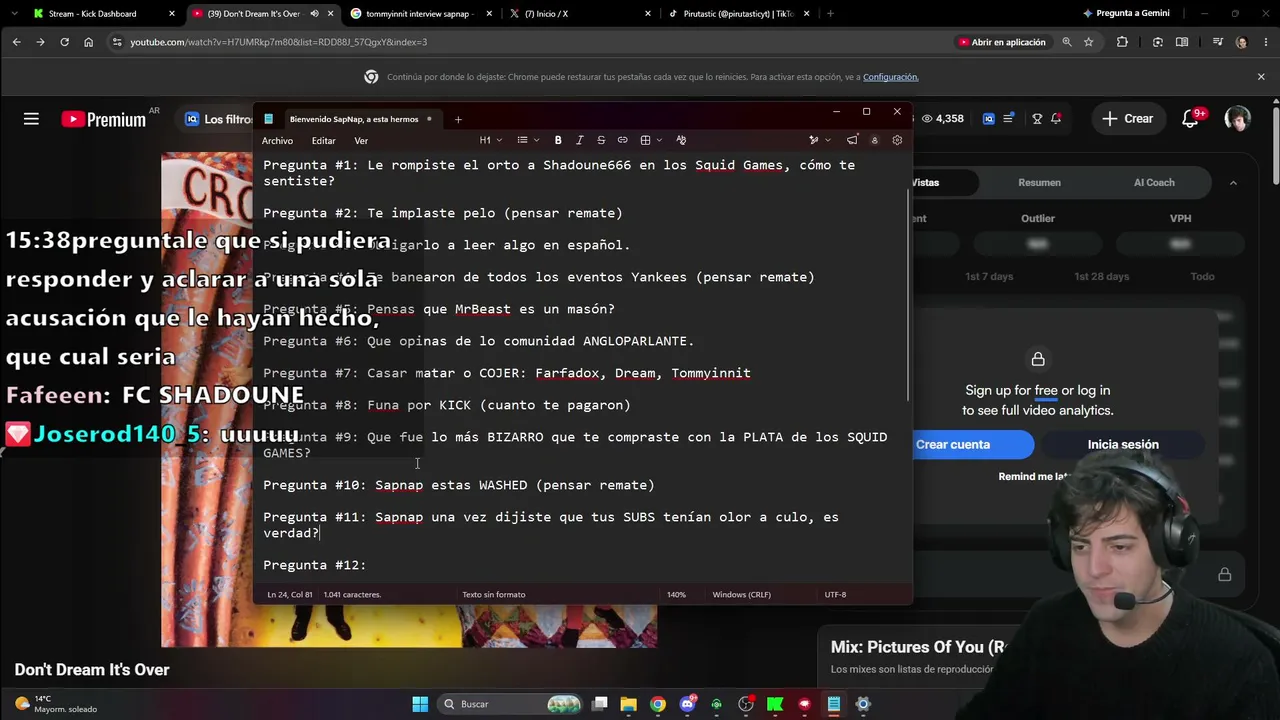
Task: Open the vidIQ trophy icon
Action: pos(1037,118)
